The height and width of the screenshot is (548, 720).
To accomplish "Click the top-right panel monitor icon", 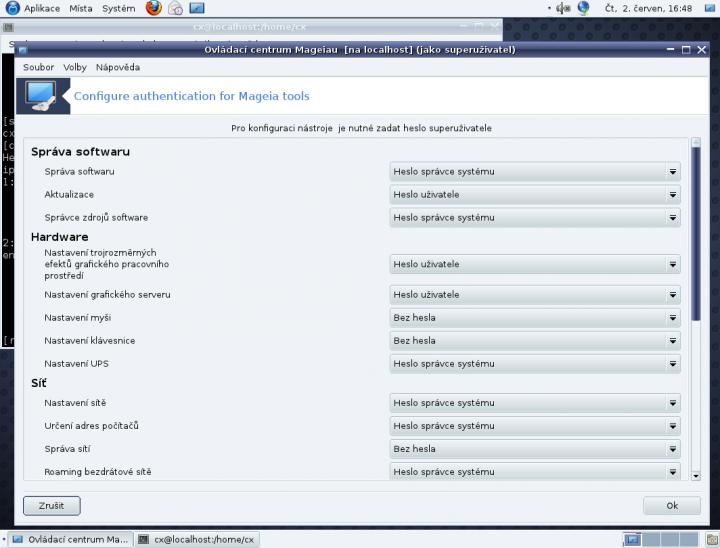I will point(710,8).
